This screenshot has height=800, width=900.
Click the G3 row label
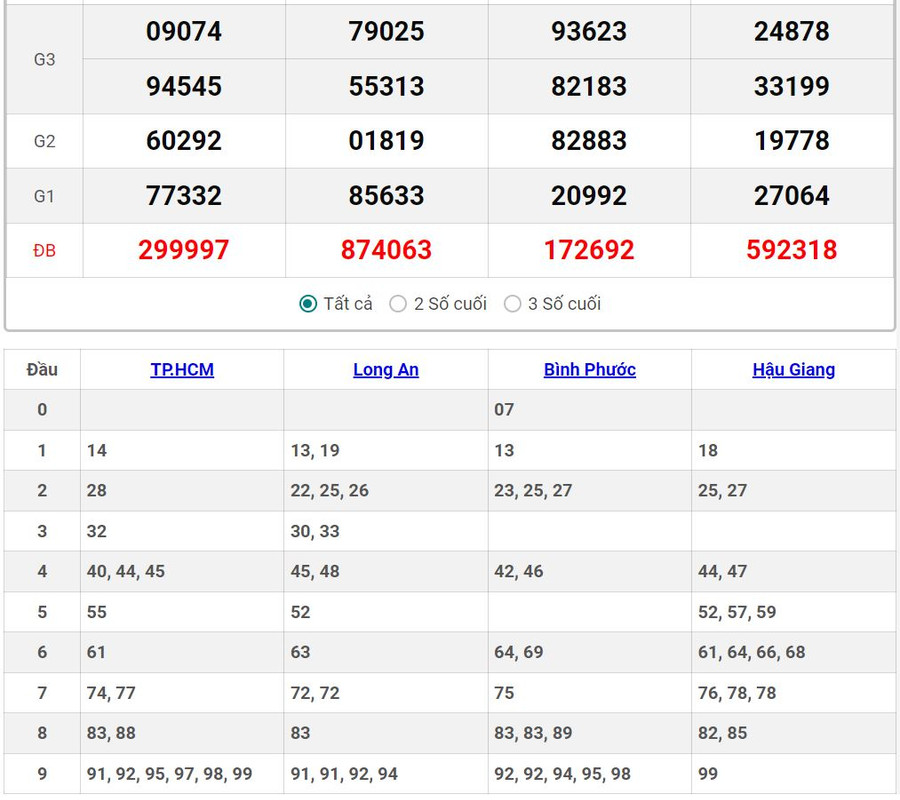click(44, 59)
